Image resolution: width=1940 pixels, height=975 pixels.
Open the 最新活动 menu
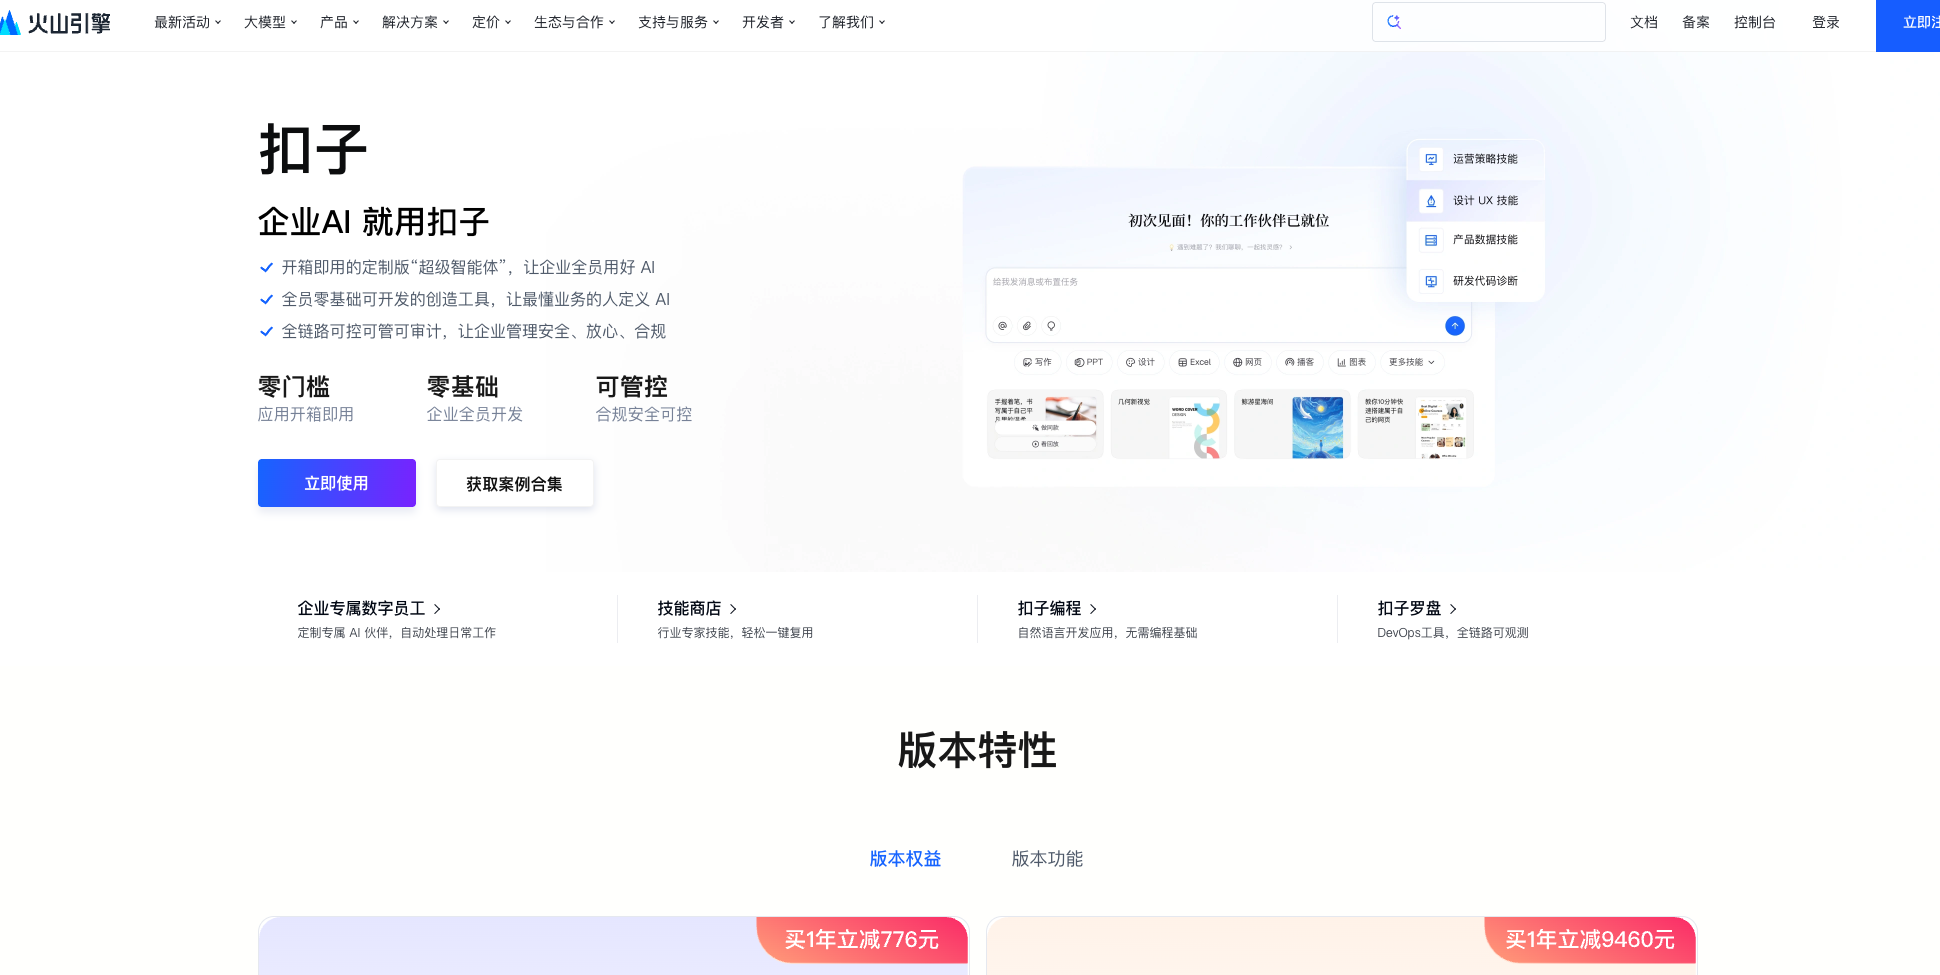tap(188, 22)
